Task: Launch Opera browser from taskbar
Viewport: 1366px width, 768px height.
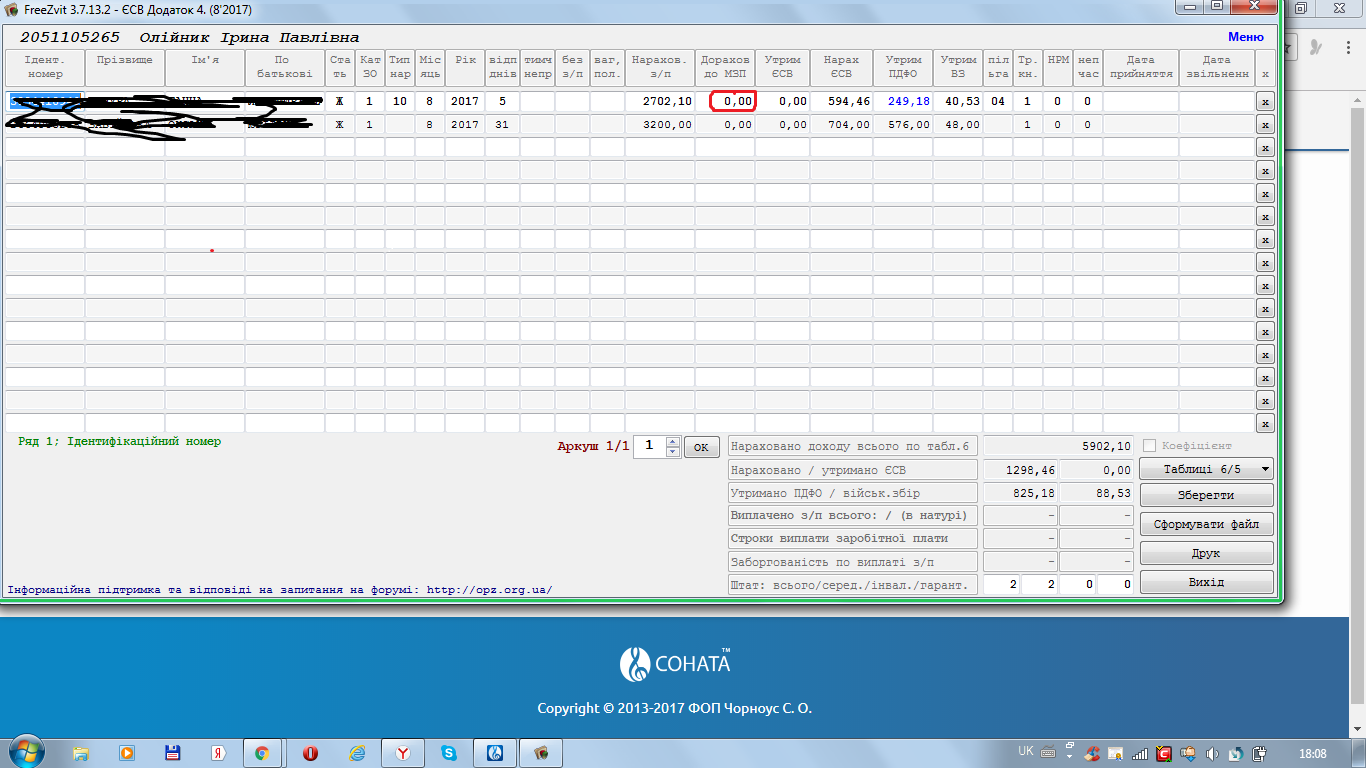Action: [x=311, y=753]
